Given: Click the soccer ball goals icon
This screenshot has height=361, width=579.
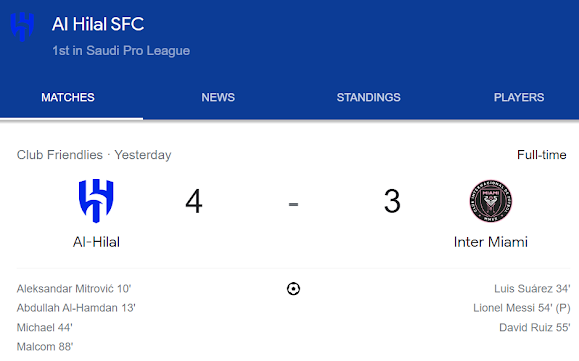Looking at the screenshot, I should (x=294, y=289).
